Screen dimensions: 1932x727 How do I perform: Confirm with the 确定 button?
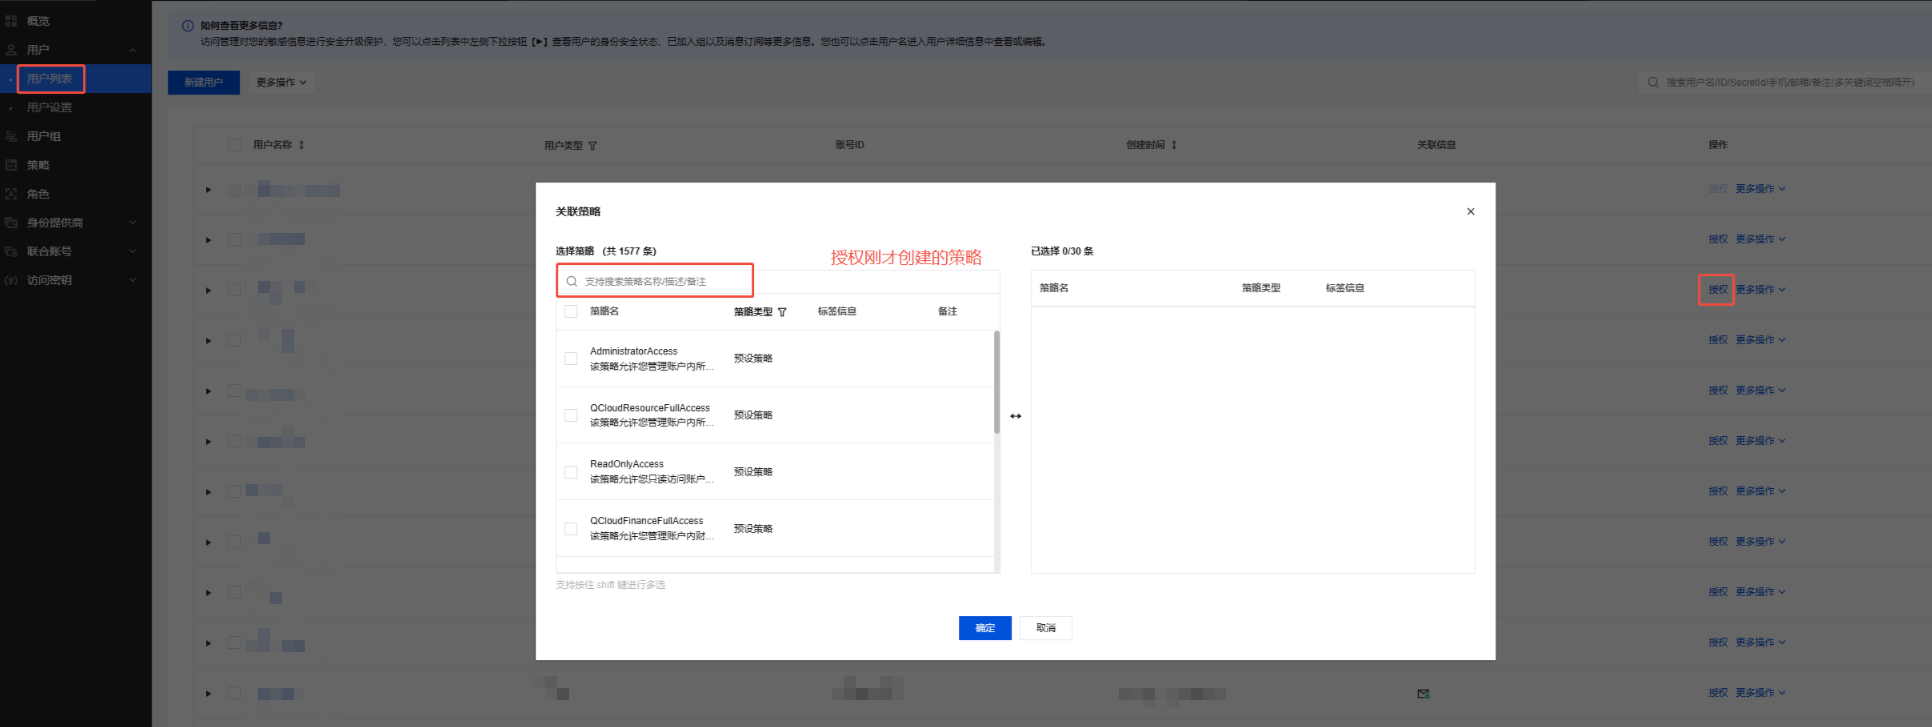(985, 628)
